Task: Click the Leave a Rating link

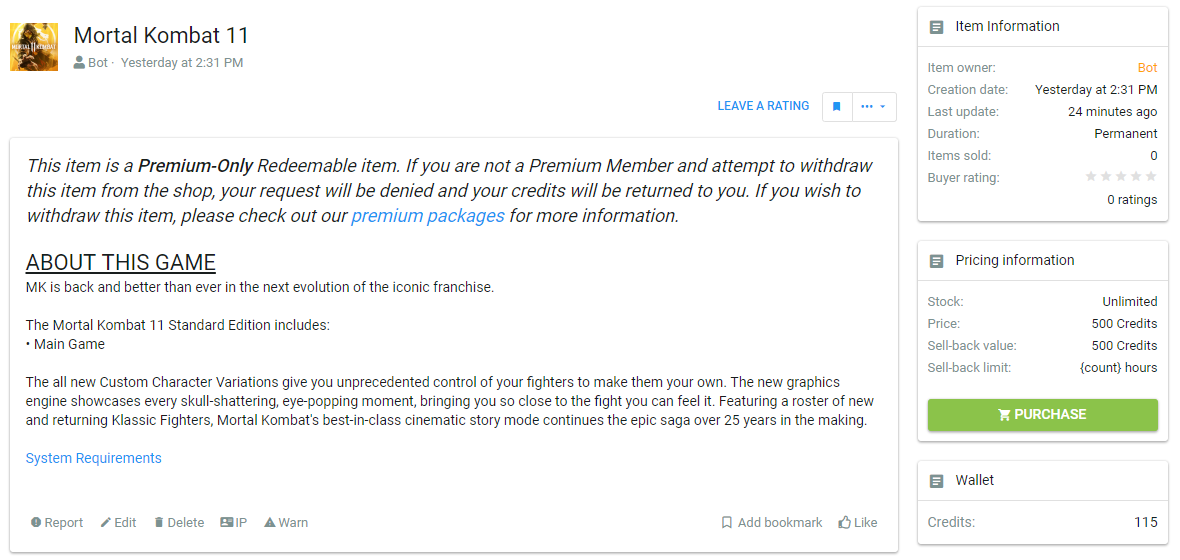Action: 763,106
